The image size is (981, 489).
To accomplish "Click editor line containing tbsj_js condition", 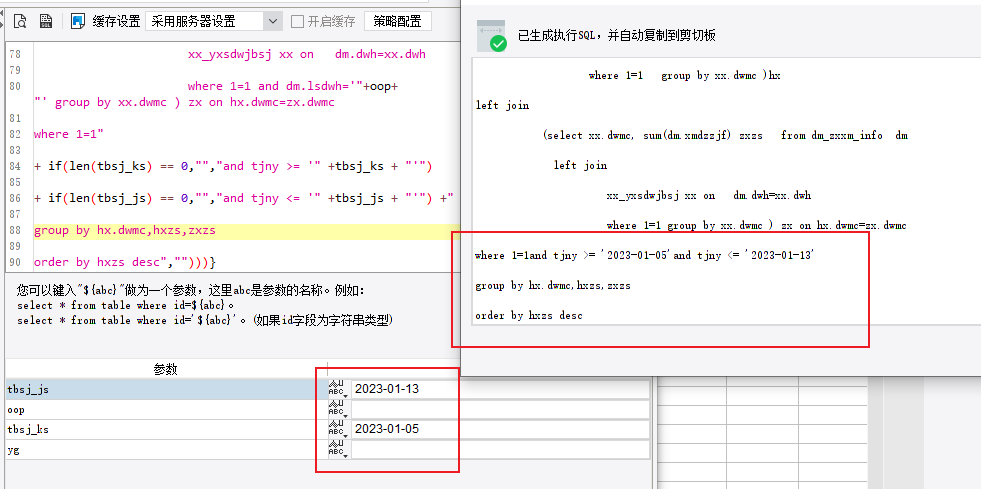I will tap(243, 198).
